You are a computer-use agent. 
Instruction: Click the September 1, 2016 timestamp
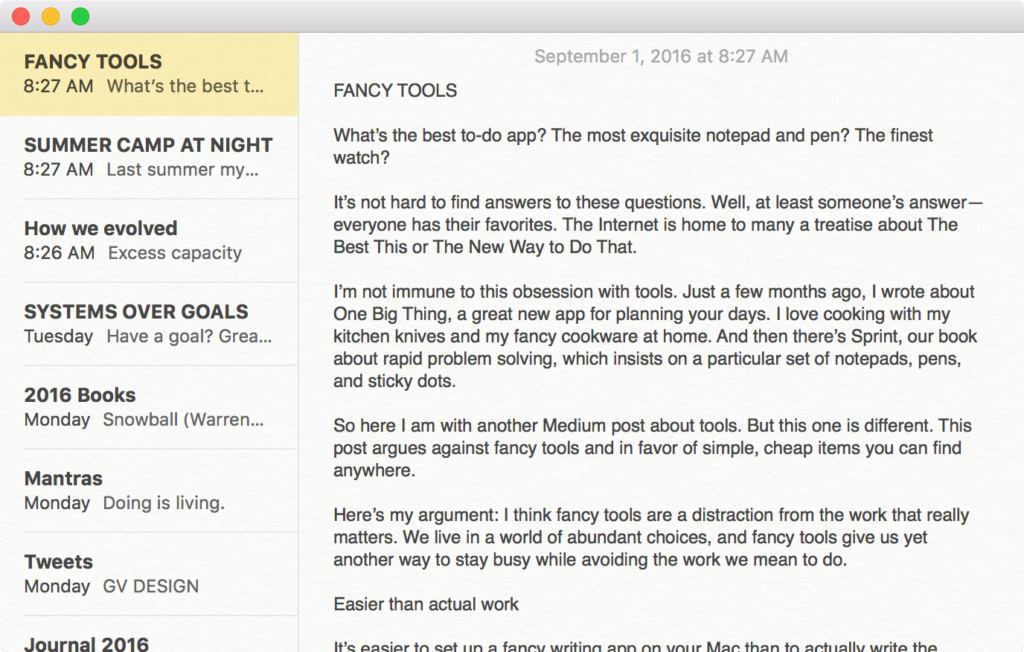click(661, 56)
